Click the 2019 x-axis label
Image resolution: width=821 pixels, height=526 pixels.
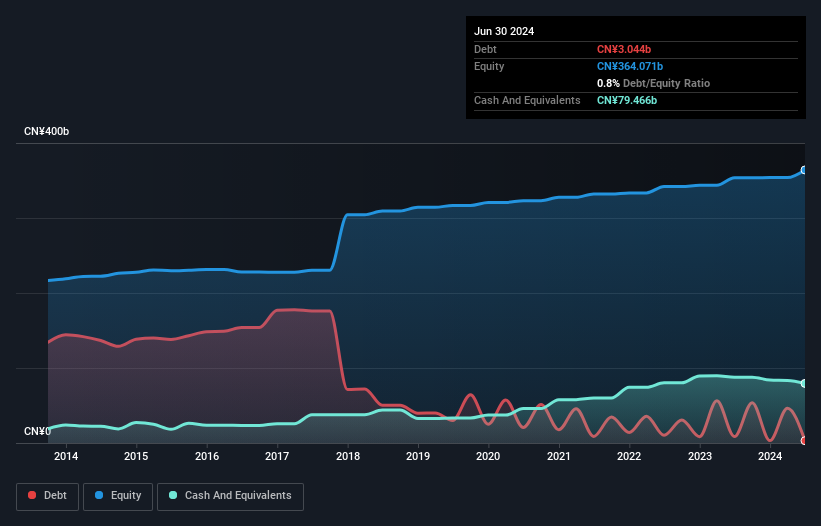tap(418, 456)
